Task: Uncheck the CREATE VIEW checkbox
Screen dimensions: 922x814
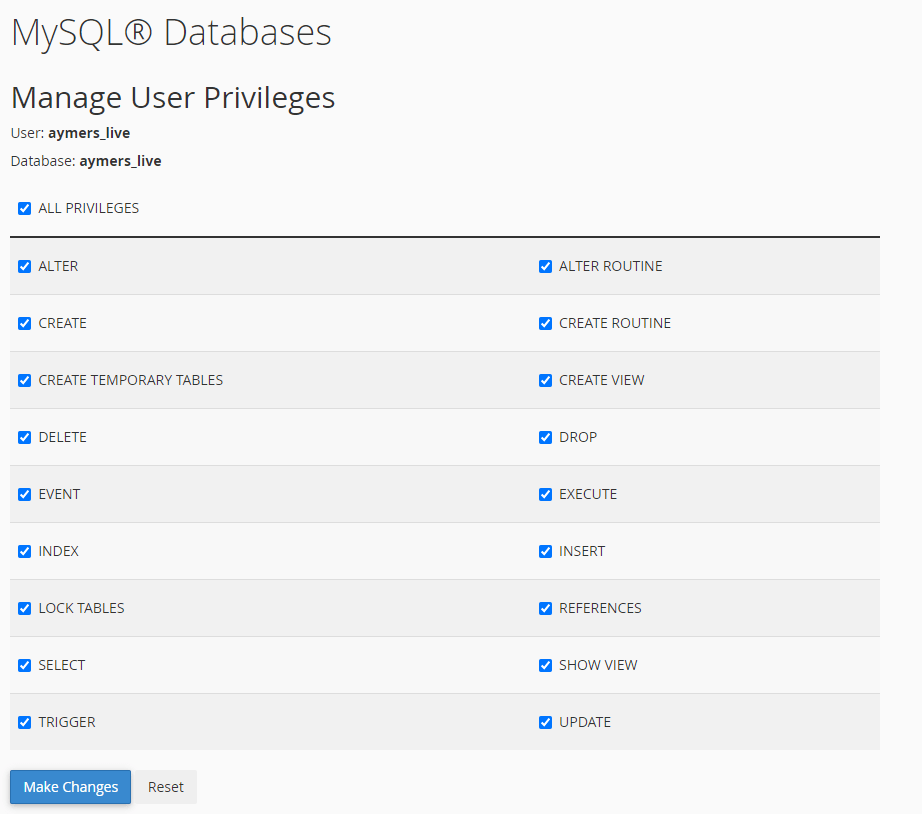Action: 545,381
